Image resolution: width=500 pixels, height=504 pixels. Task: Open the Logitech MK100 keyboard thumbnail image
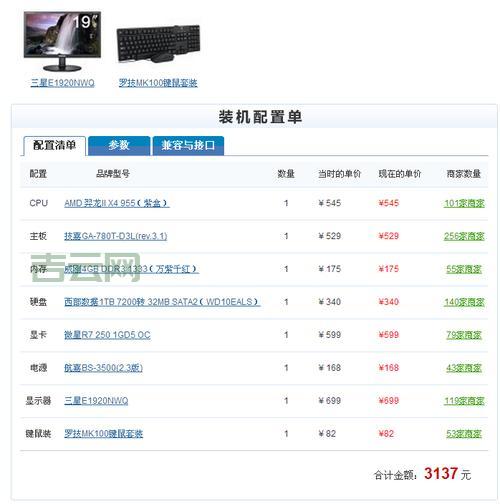pos(158,44)
